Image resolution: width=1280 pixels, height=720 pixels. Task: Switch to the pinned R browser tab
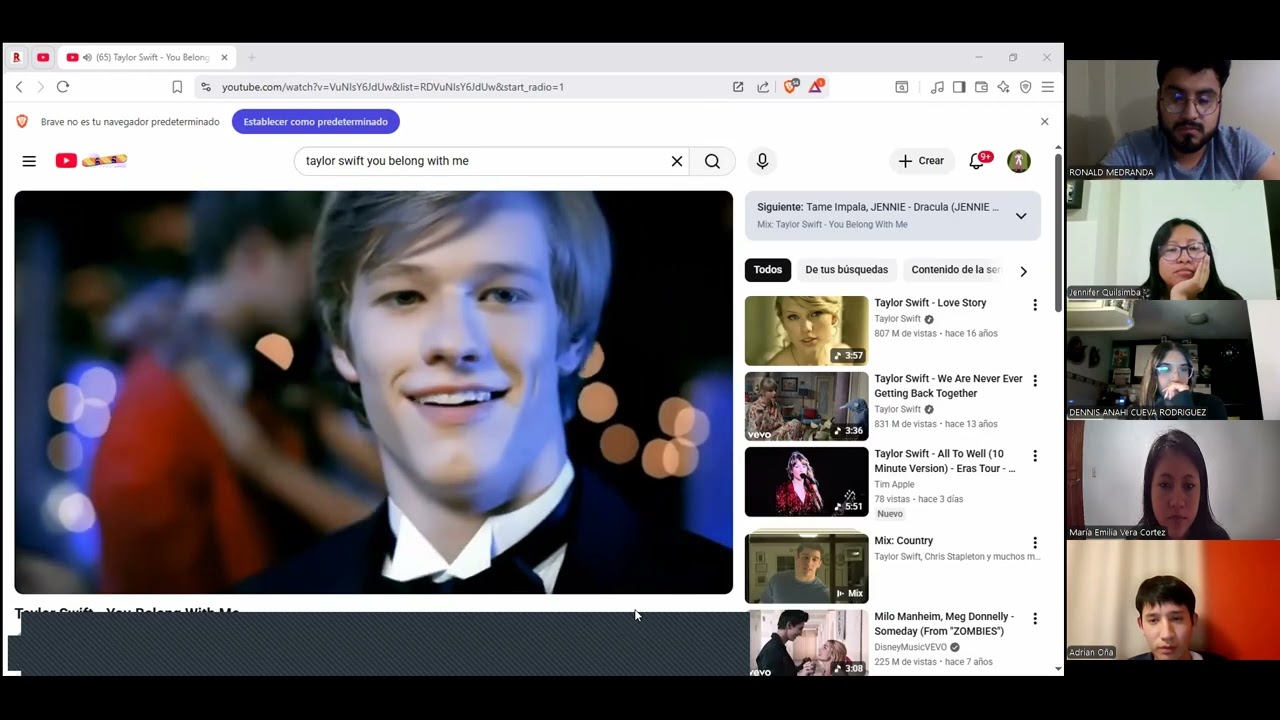pos(16,58)
